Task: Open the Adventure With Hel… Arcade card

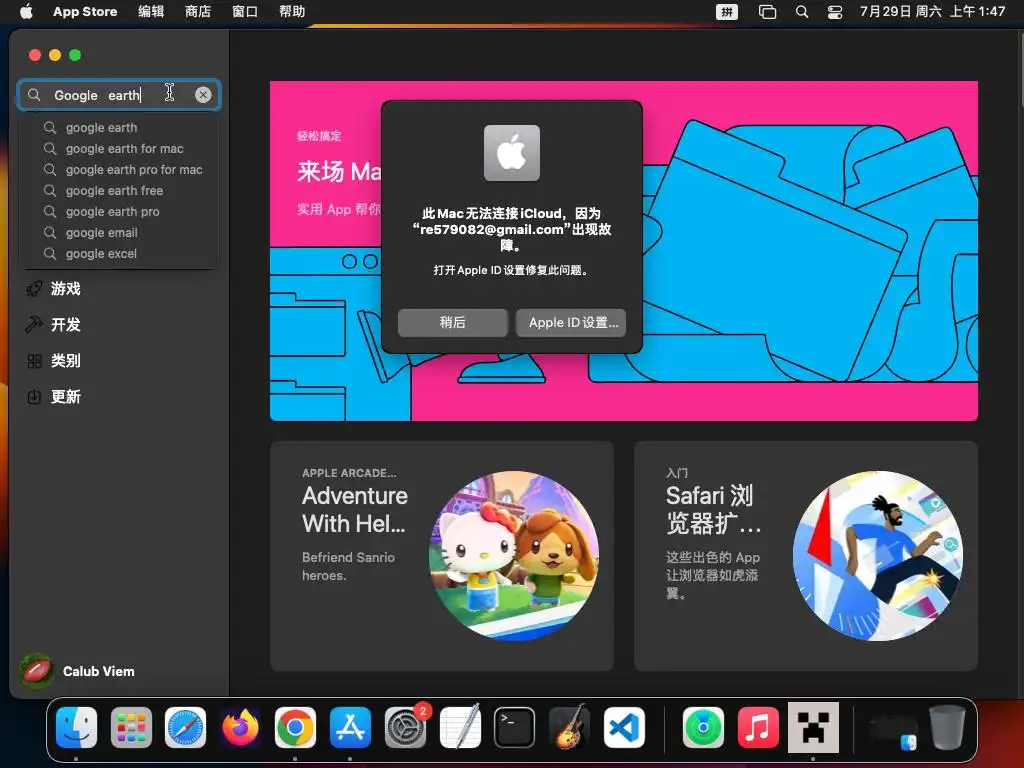Action: (441, 556)
